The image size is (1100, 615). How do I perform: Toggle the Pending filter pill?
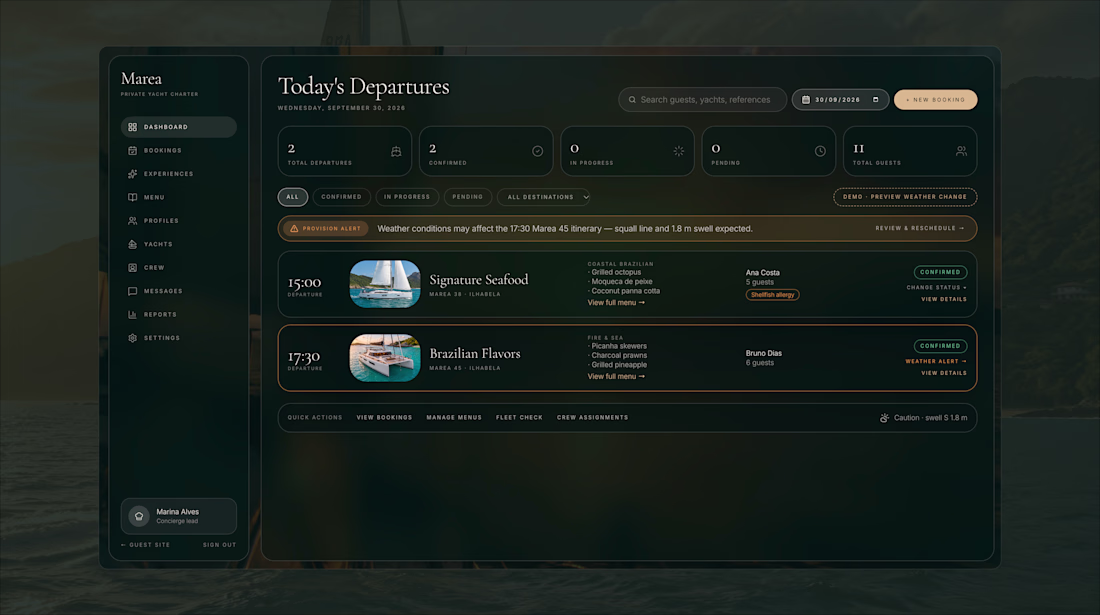click(468, 197)
